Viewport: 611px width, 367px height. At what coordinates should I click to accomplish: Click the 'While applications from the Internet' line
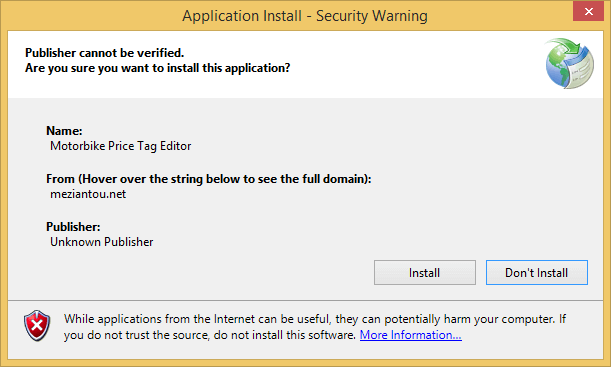[x=315, y=319]
